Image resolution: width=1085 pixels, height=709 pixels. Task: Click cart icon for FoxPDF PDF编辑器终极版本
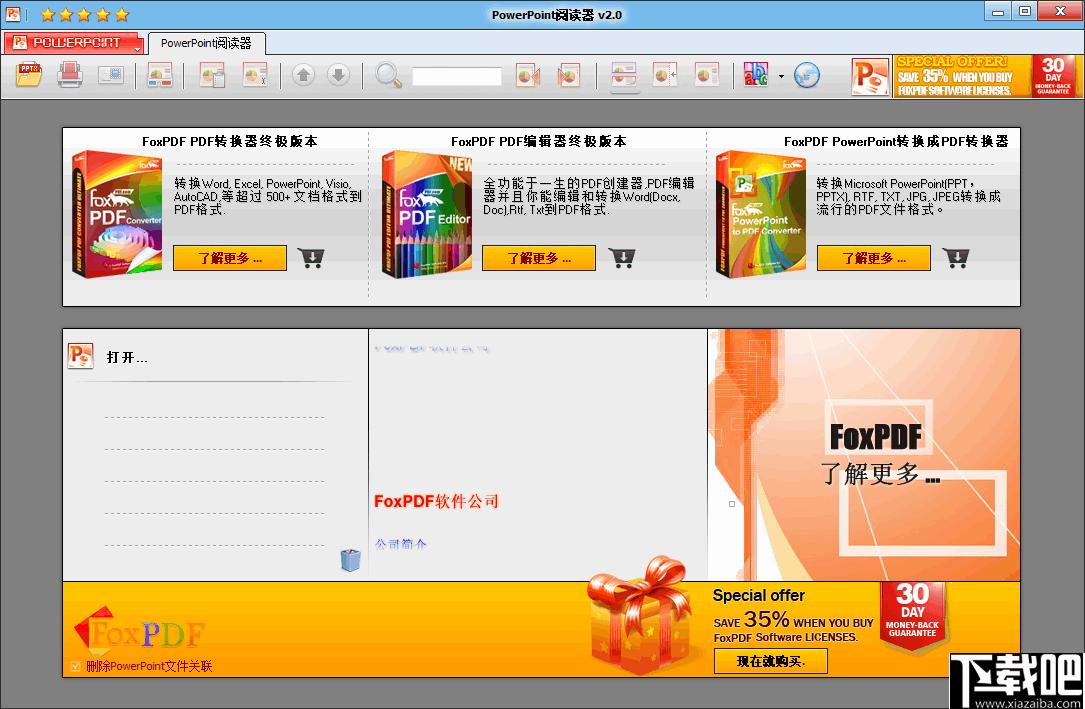pos(622,258)
